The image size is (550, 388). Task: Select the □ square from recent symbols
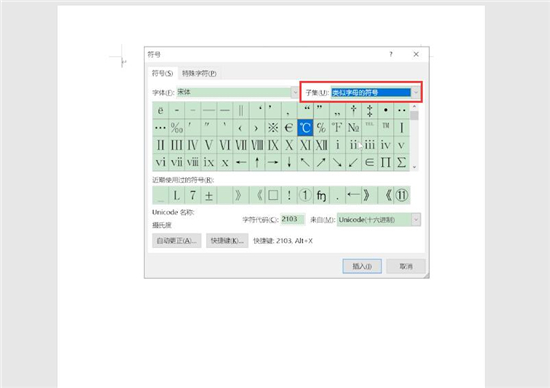pos(273,195)
